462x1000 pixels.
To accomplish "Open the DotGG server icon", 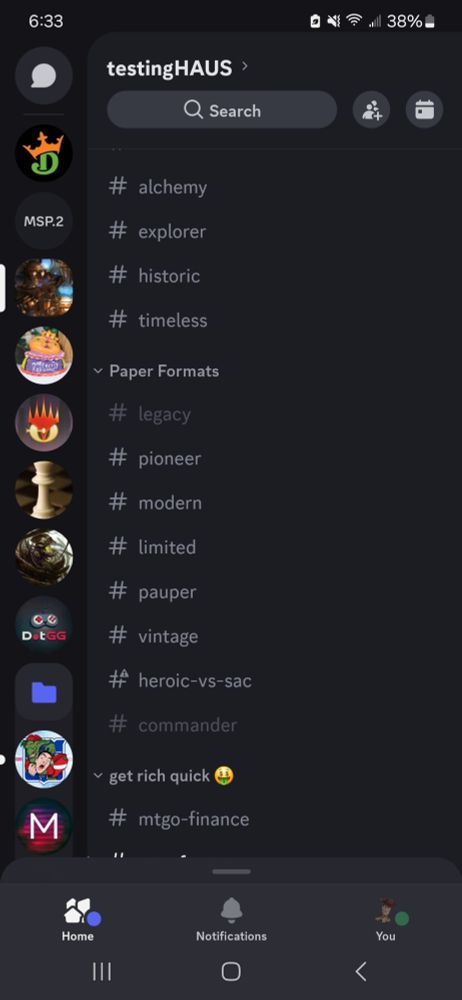I will tap(43, 625).
